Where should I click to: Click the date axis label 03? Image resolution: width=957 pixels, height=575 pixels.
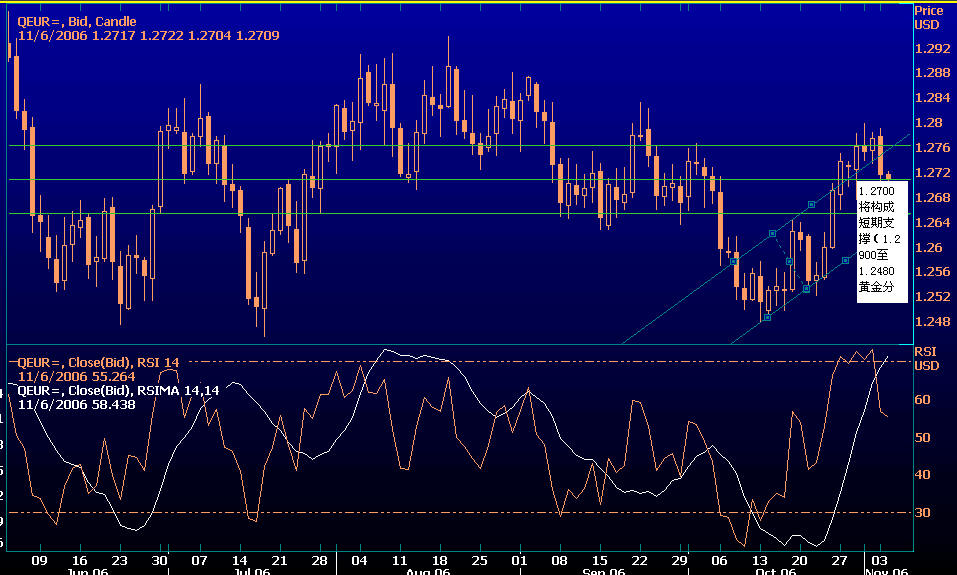pos(879,561)
